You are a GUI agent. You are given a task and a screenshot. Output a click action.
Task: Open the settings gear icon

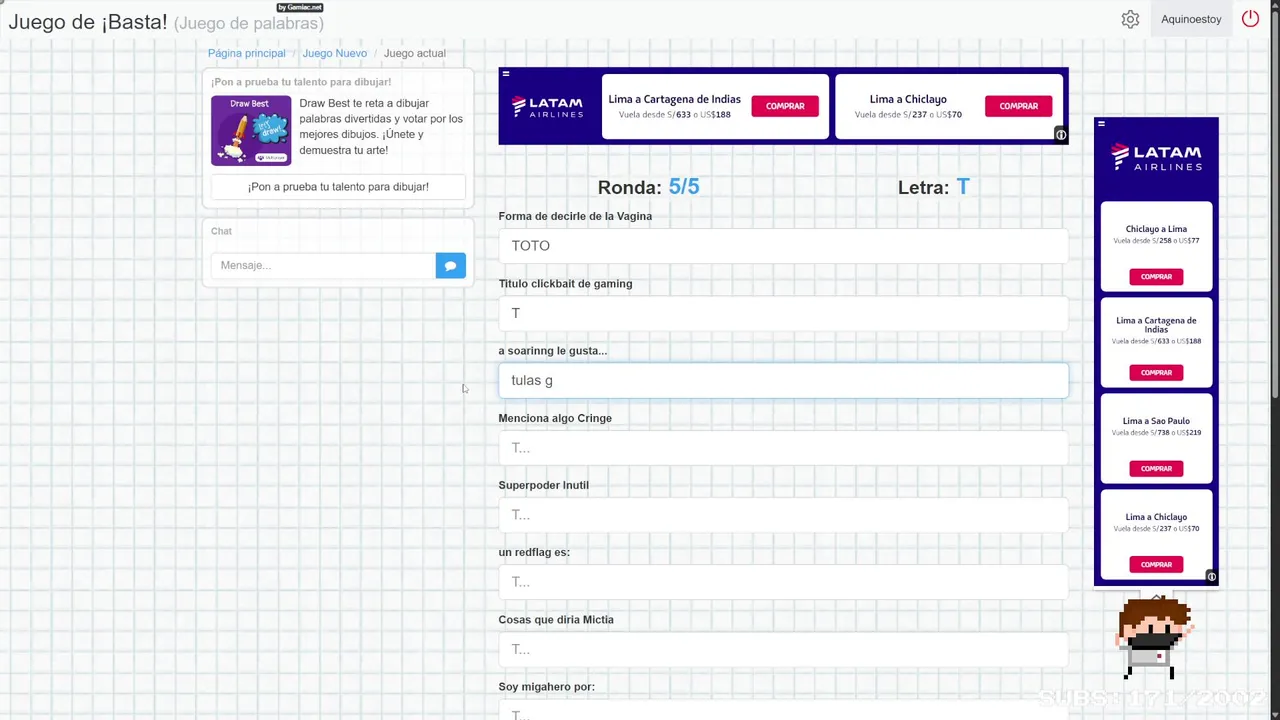click(1130, 19)
